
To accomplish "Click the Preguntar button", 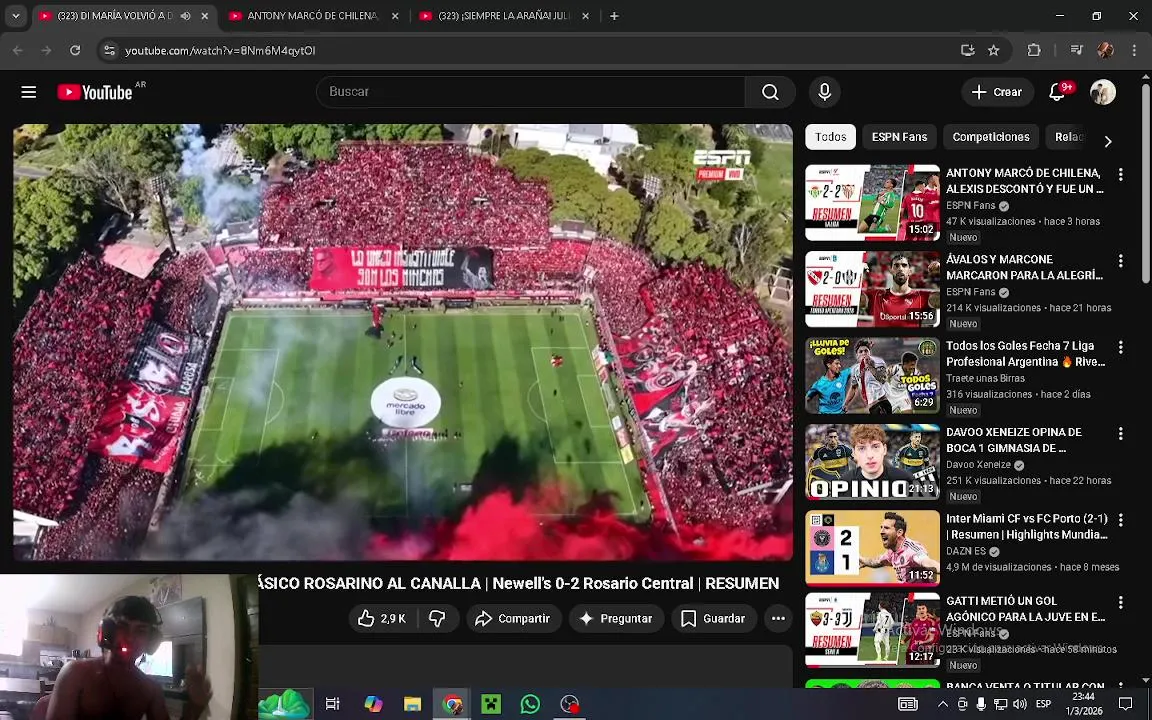I will (616, 619).
